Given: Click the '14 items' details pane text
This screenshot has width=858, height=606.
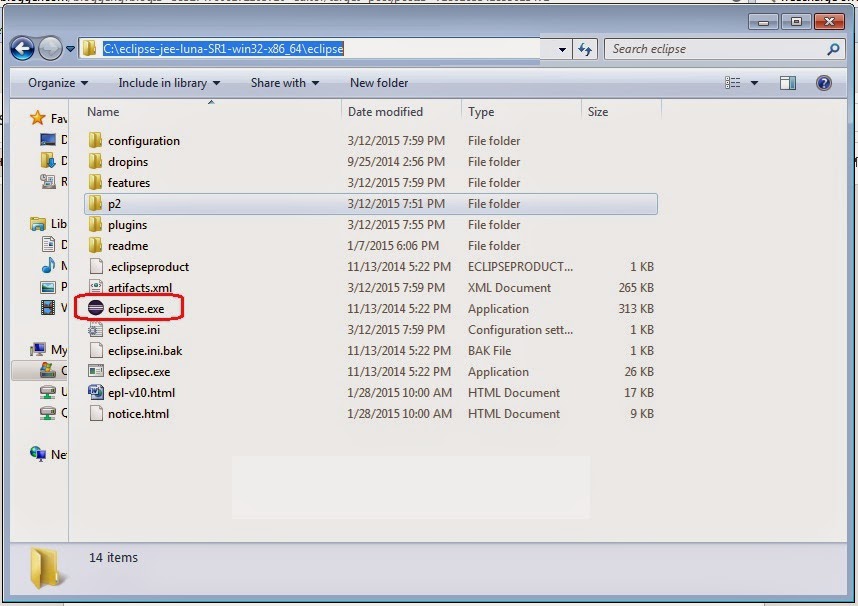Looking at the screenshot, I should click(113, 557).
